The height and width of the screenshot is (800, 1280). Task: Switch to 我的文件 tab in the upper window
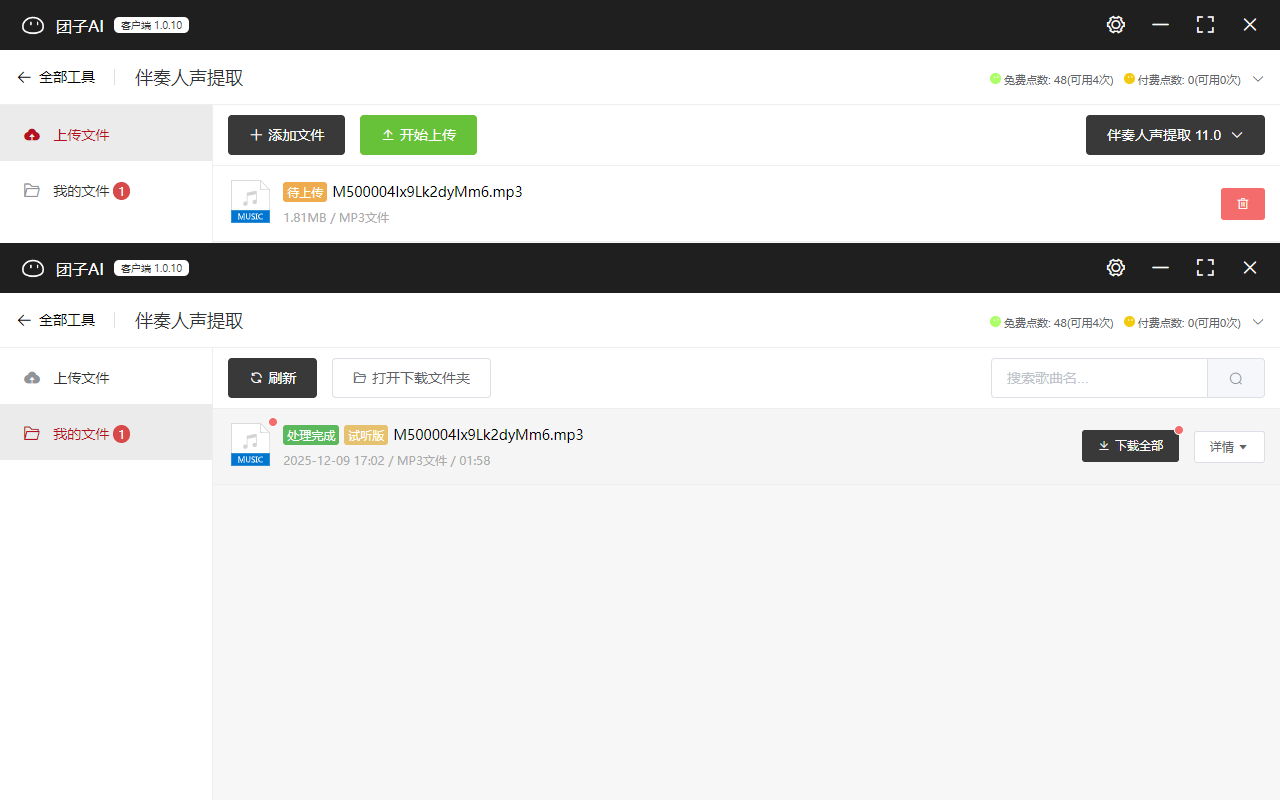click(x=80, y=191)
